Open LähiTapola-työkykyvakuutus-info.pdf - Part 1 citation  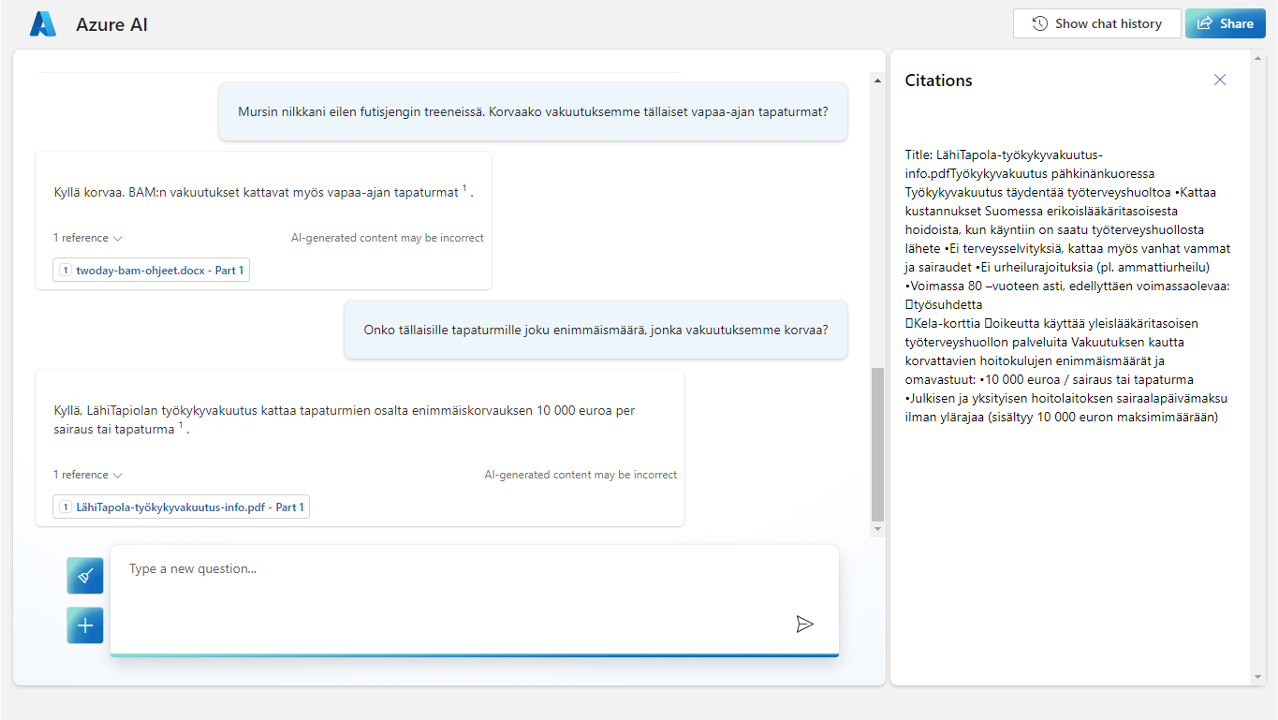(181, 507)
